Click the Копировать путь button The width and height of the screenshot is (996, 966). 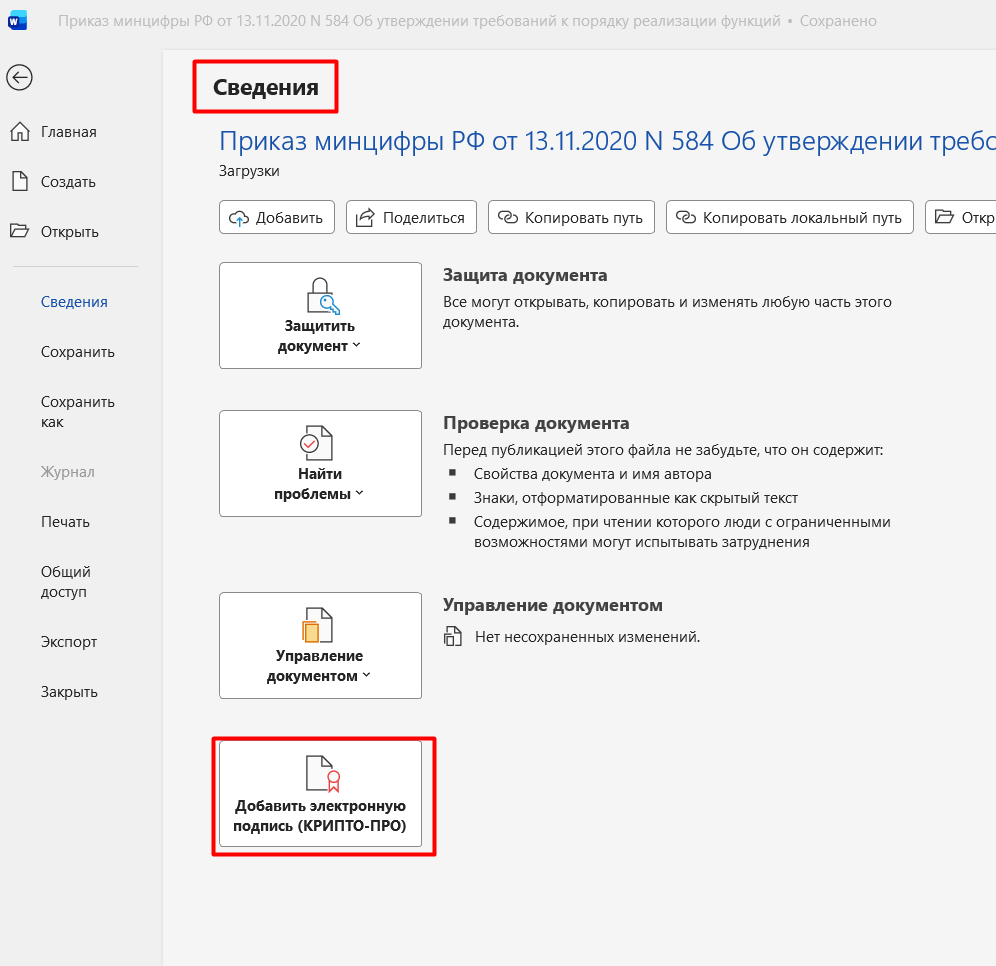[572, 218]
